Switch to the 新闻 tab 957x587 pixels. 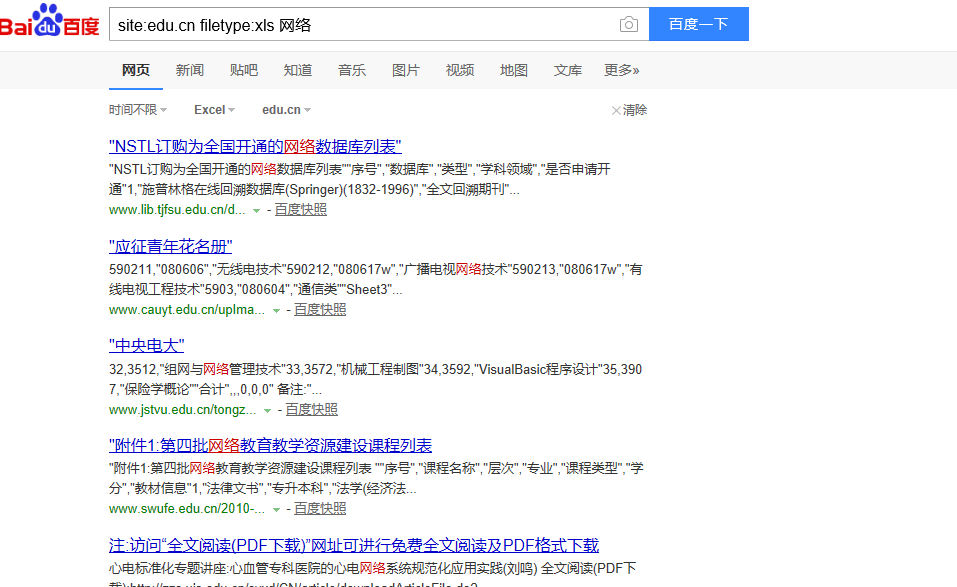click(x=190, y=70)
